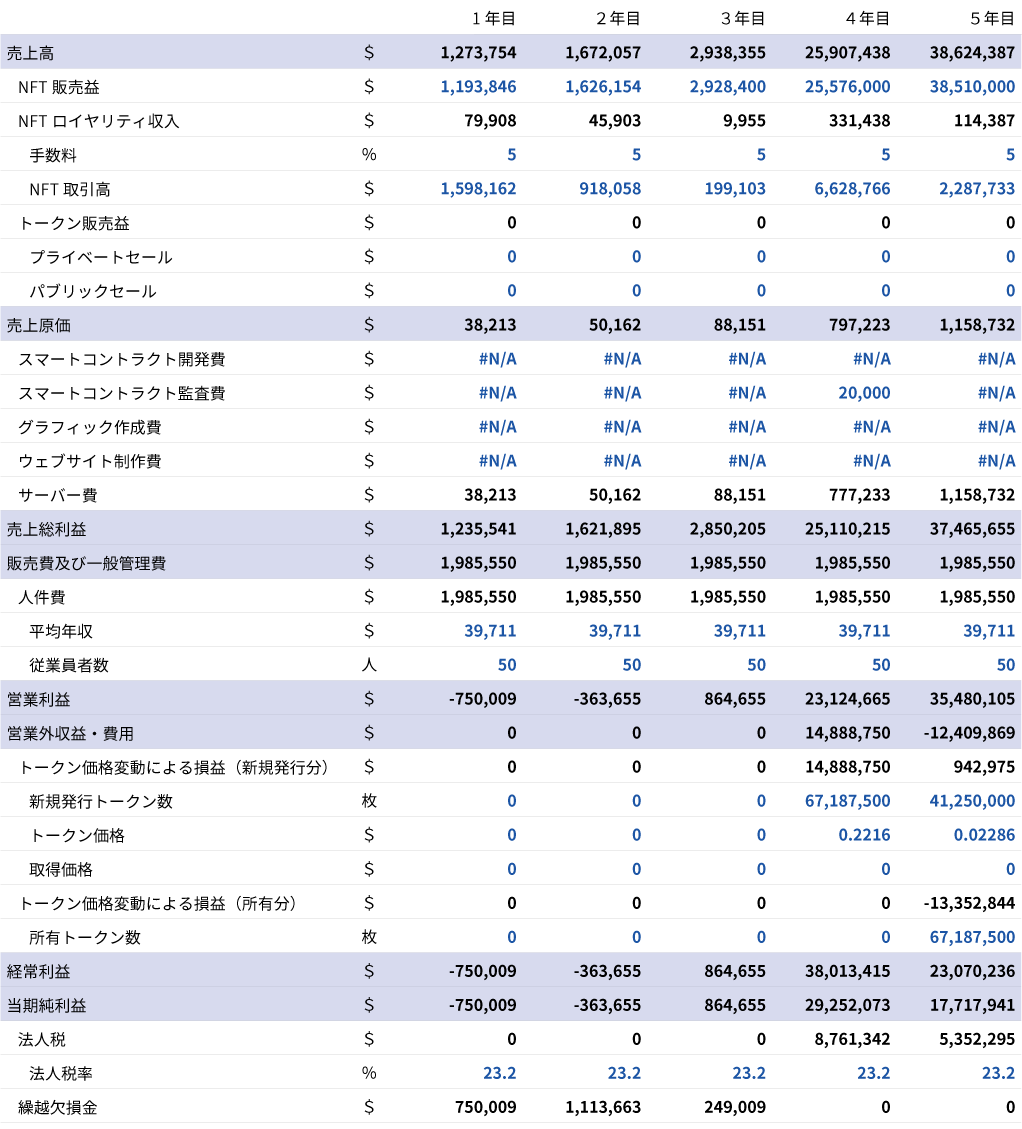Select サーバー費 value 777,233

[x=859, y=495]
